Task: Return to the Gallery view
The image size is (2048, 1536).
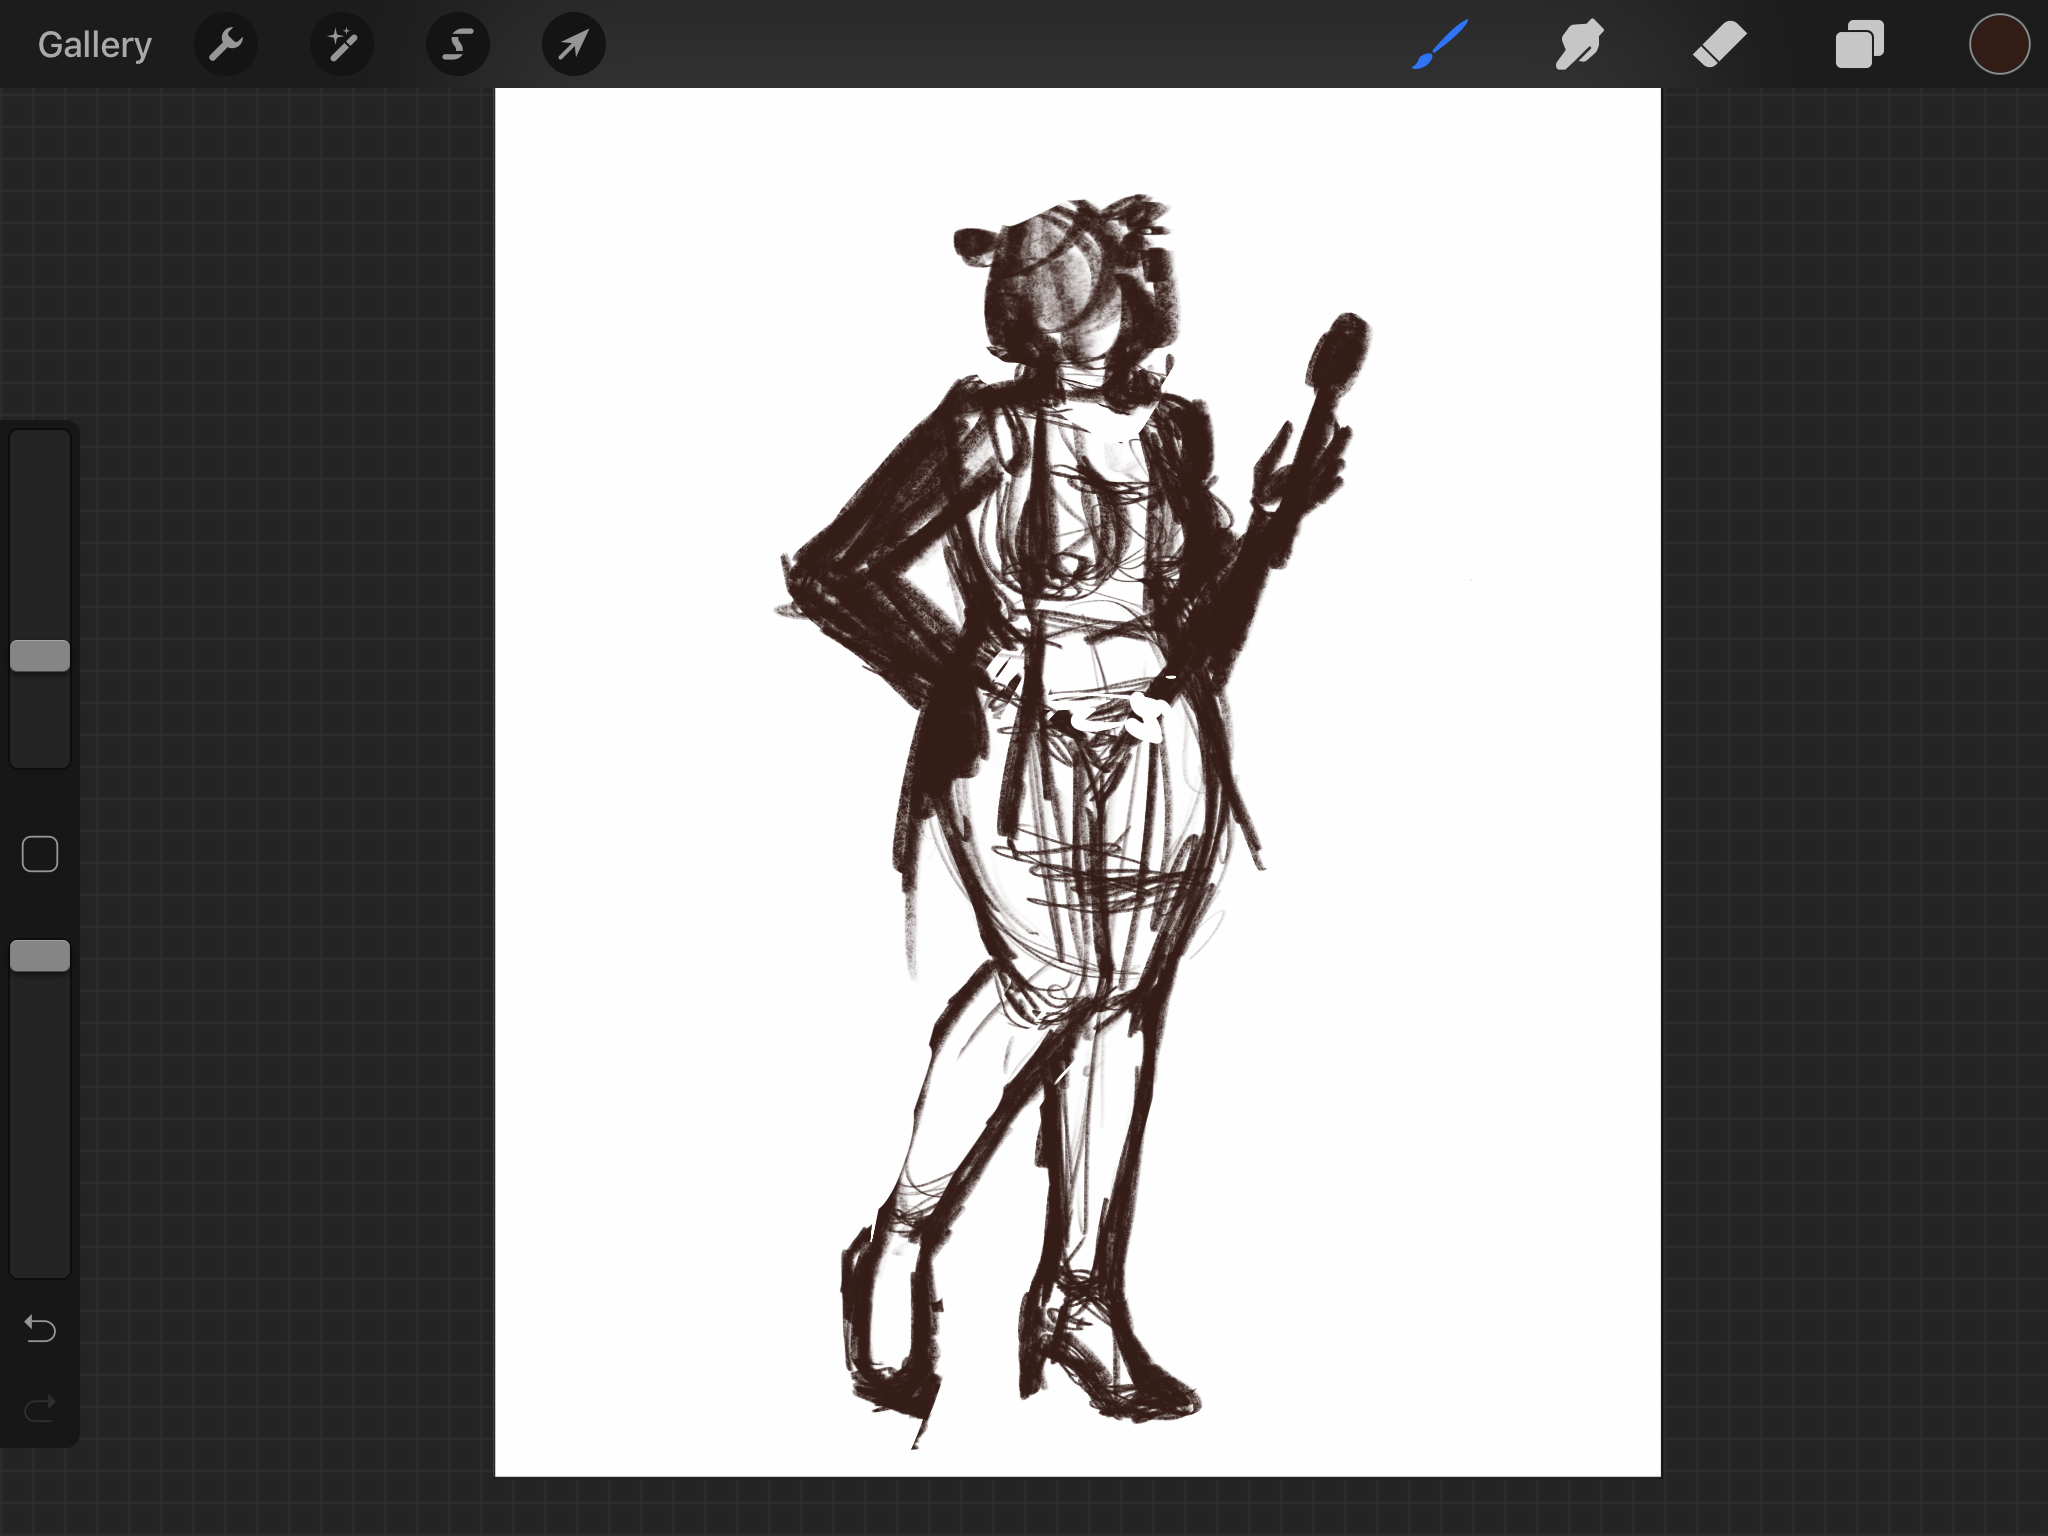Action: (x=95, y=45)
